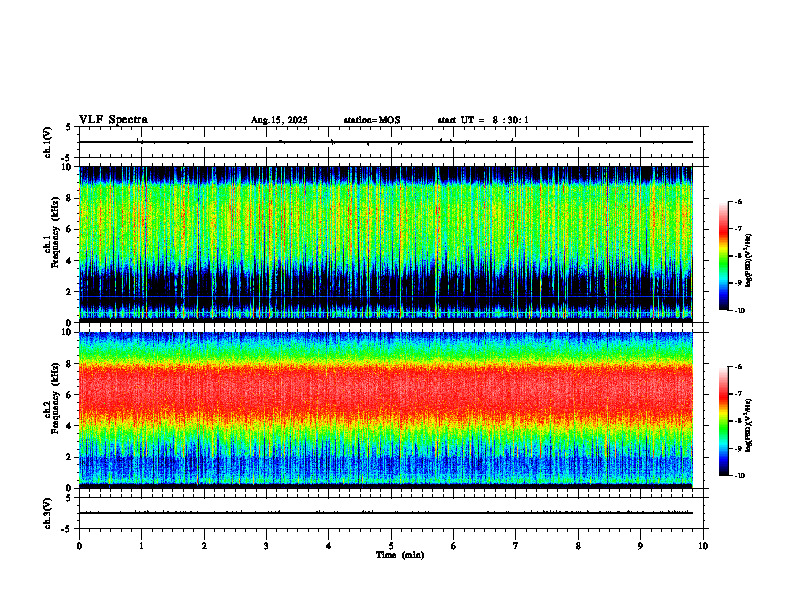Click the ch.2 spectrogram plot area
Image resolution: width=792 pixels, height=612 pixels.
tap(386, 410)
